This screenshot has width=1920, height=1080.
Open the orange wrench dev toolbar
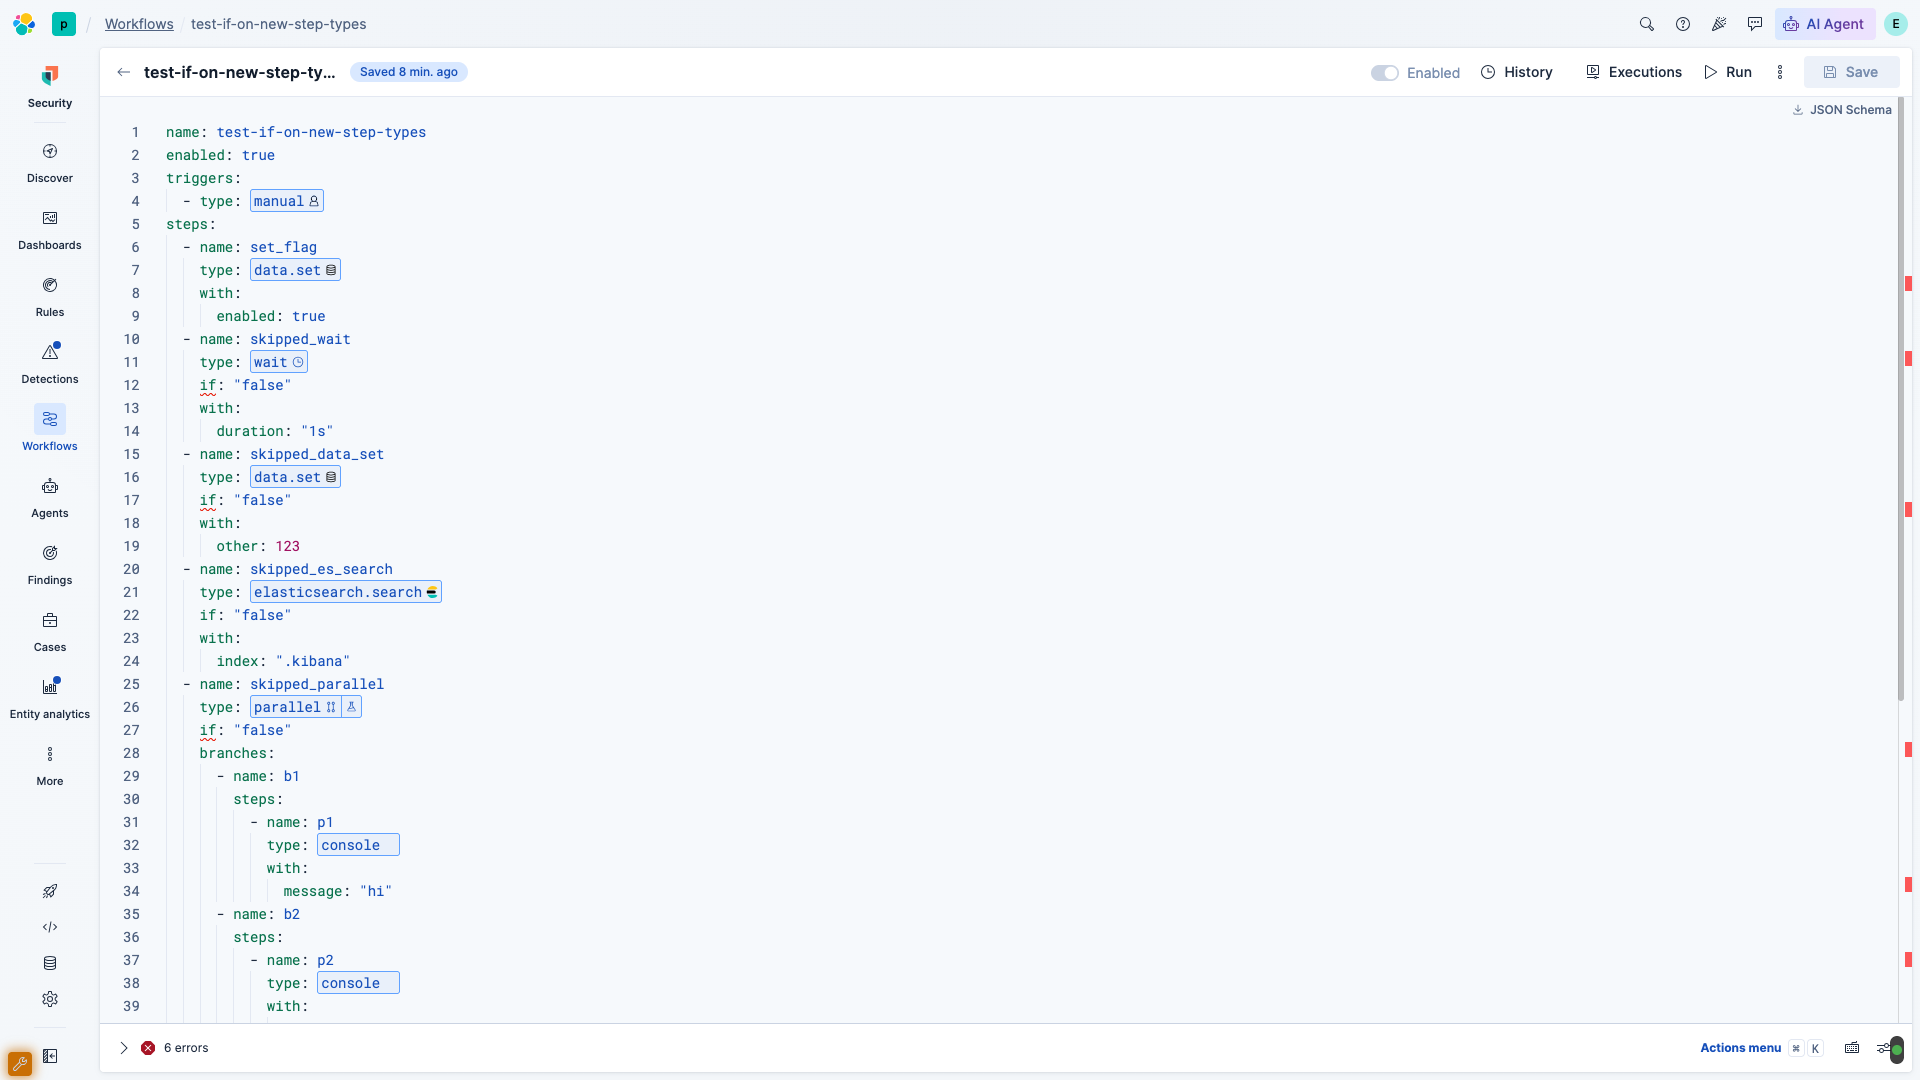tap(20, 1062)
